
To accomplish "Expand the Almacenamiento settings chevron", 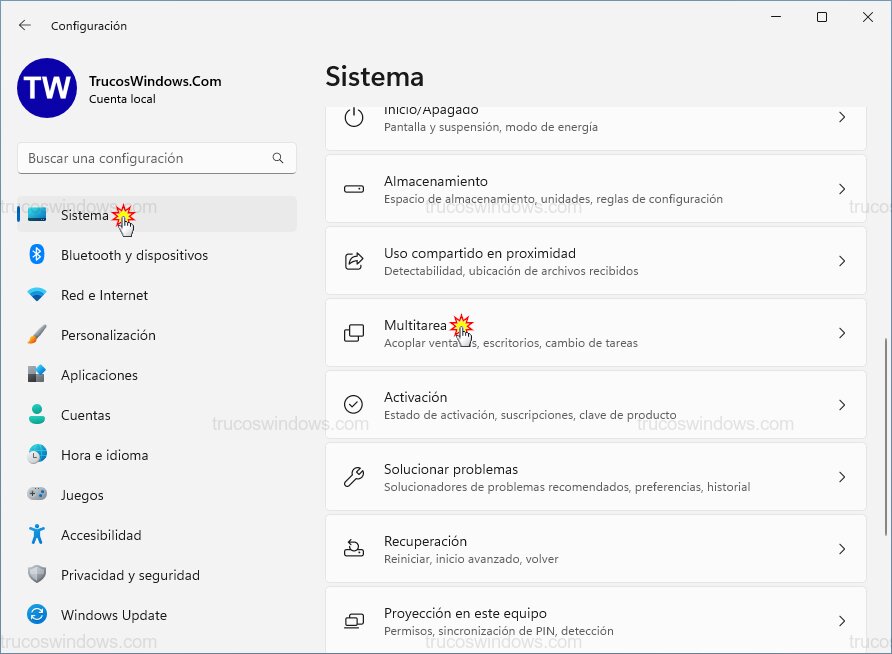I will pos(842,189).
